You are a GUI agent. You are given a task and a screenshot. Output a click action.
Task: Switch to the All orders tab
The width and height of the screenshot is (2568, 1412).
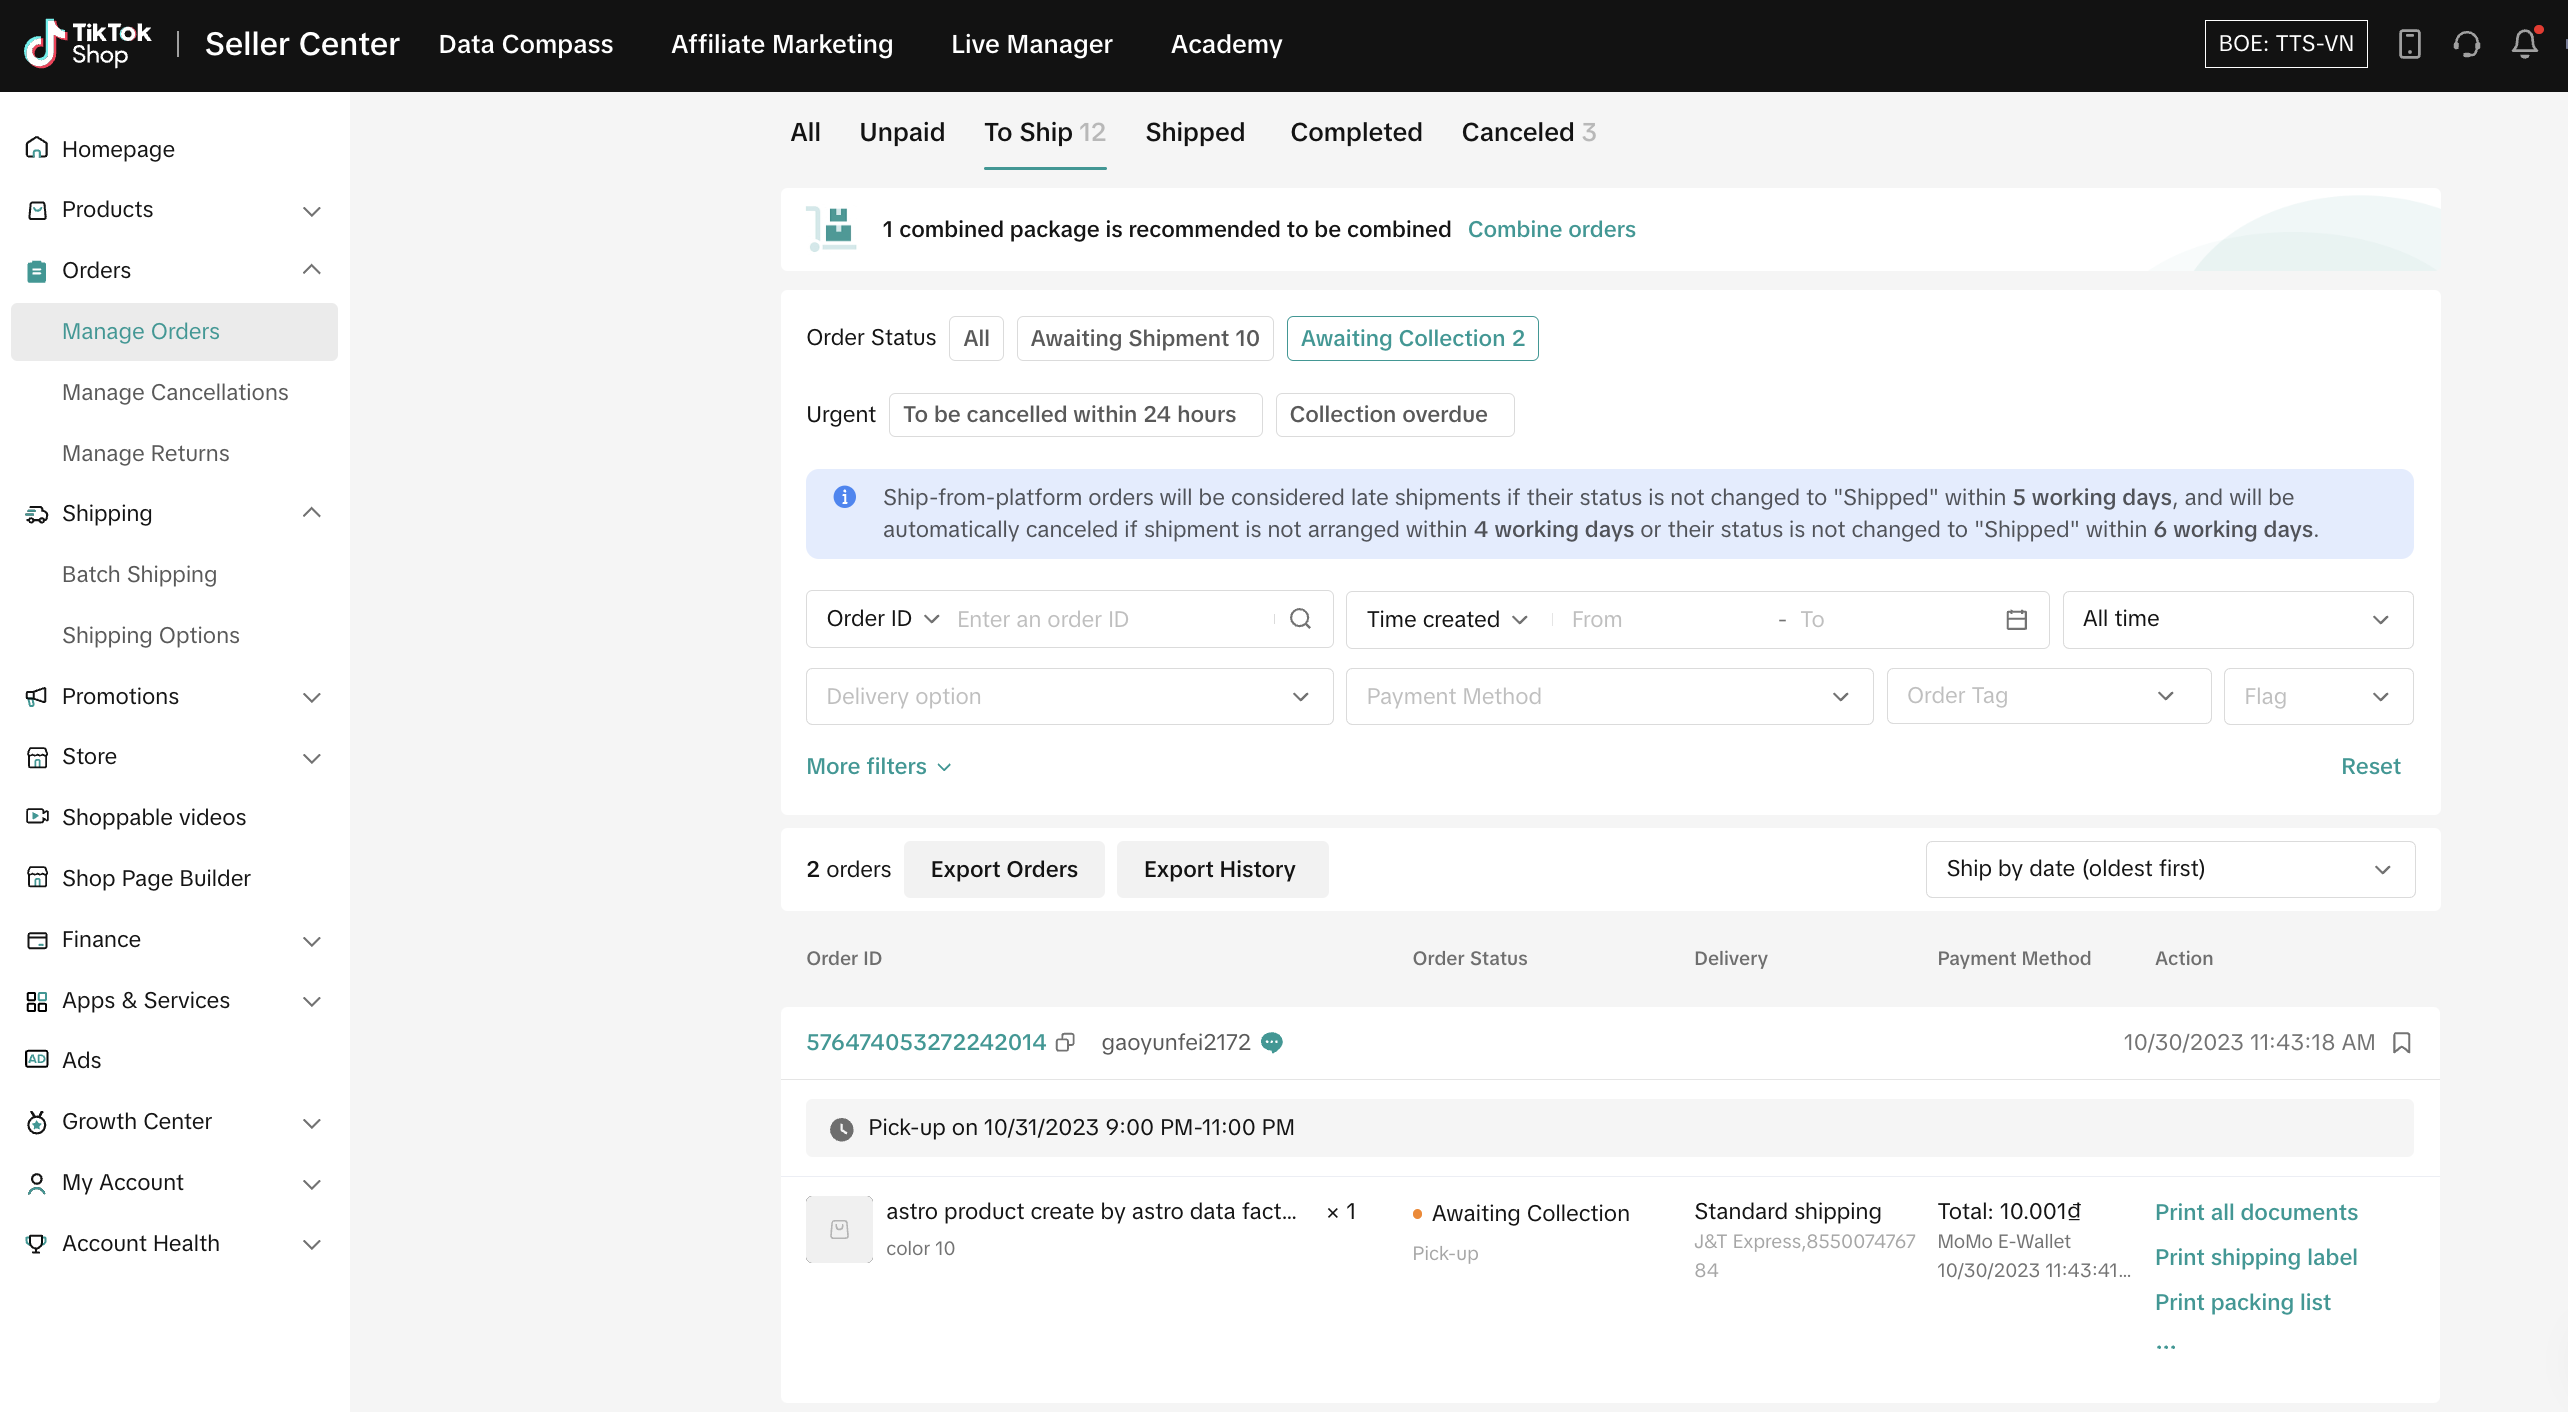pyautogui.click(x=805, y=133)
